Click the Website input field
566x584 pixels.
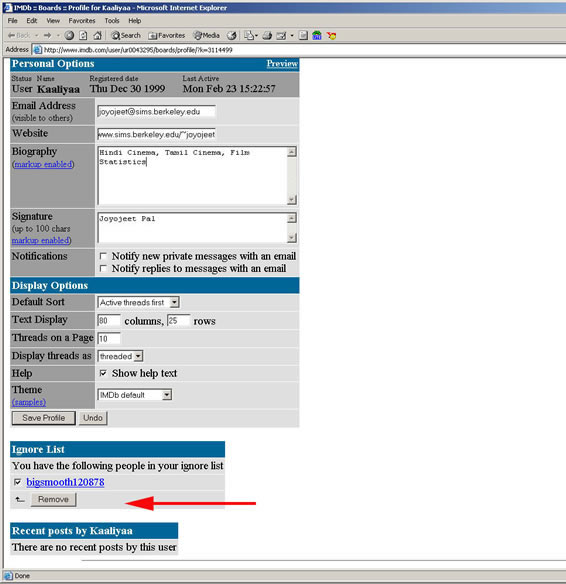(x=156, y=134)
